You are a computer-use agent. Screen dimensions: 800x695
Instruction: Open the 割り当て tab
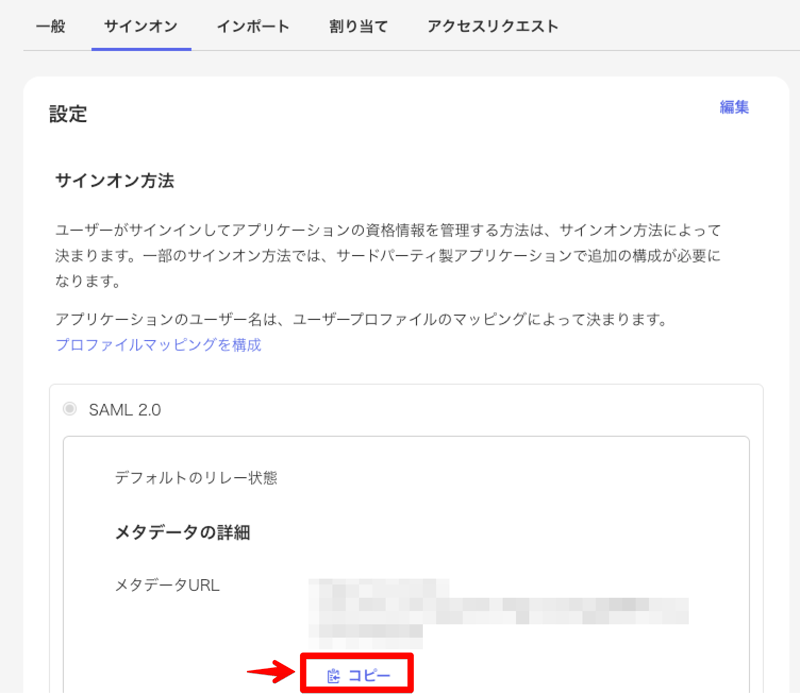[358, 26]
